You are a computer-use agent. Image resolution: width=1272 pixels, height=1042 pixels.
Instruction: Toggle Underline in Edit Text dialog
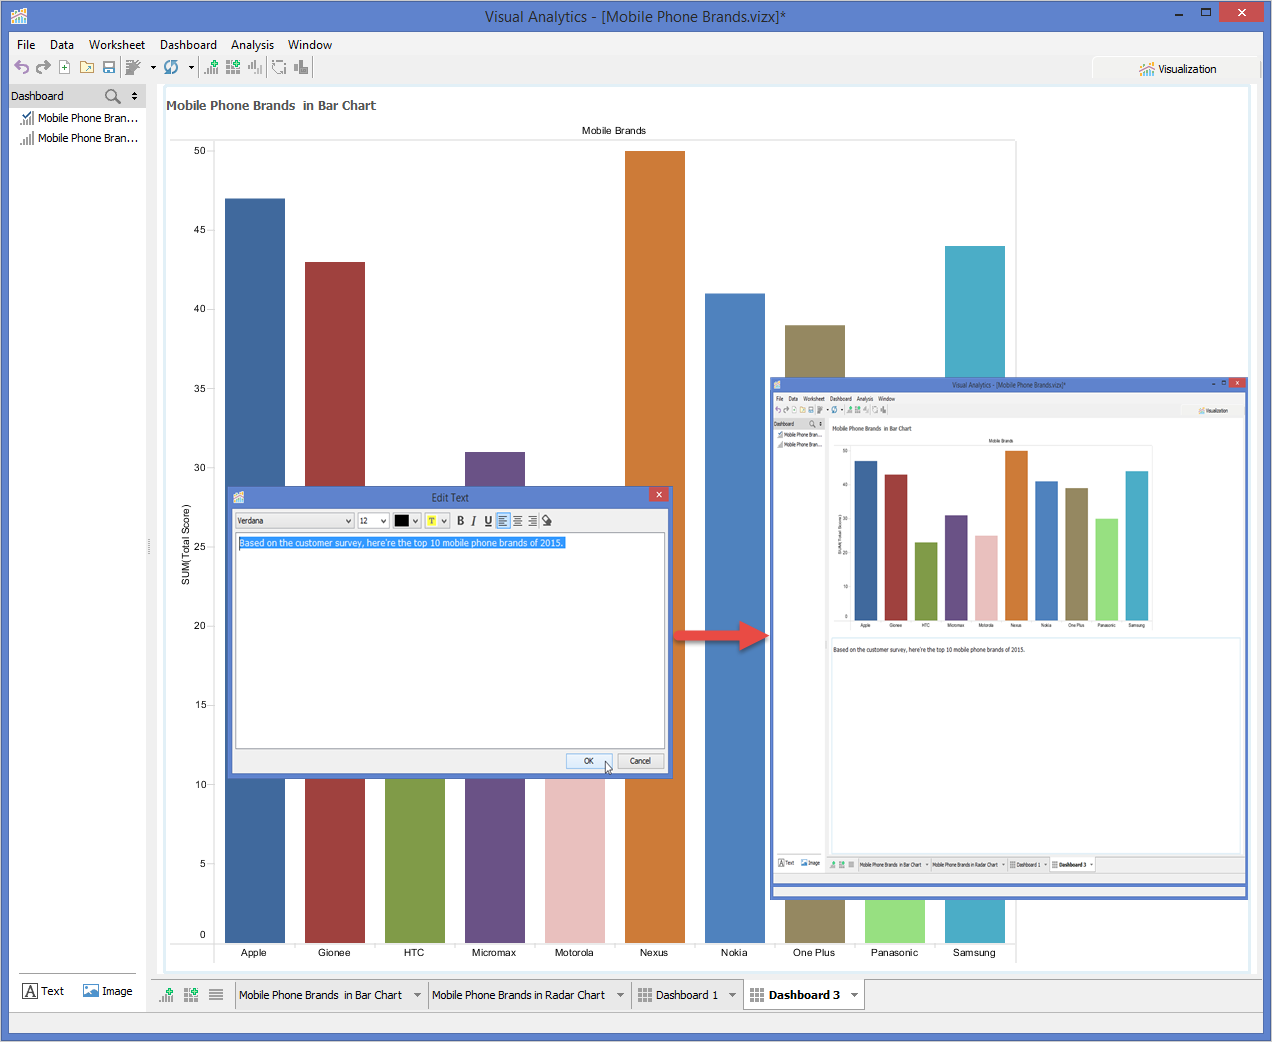tap(488, 521)
